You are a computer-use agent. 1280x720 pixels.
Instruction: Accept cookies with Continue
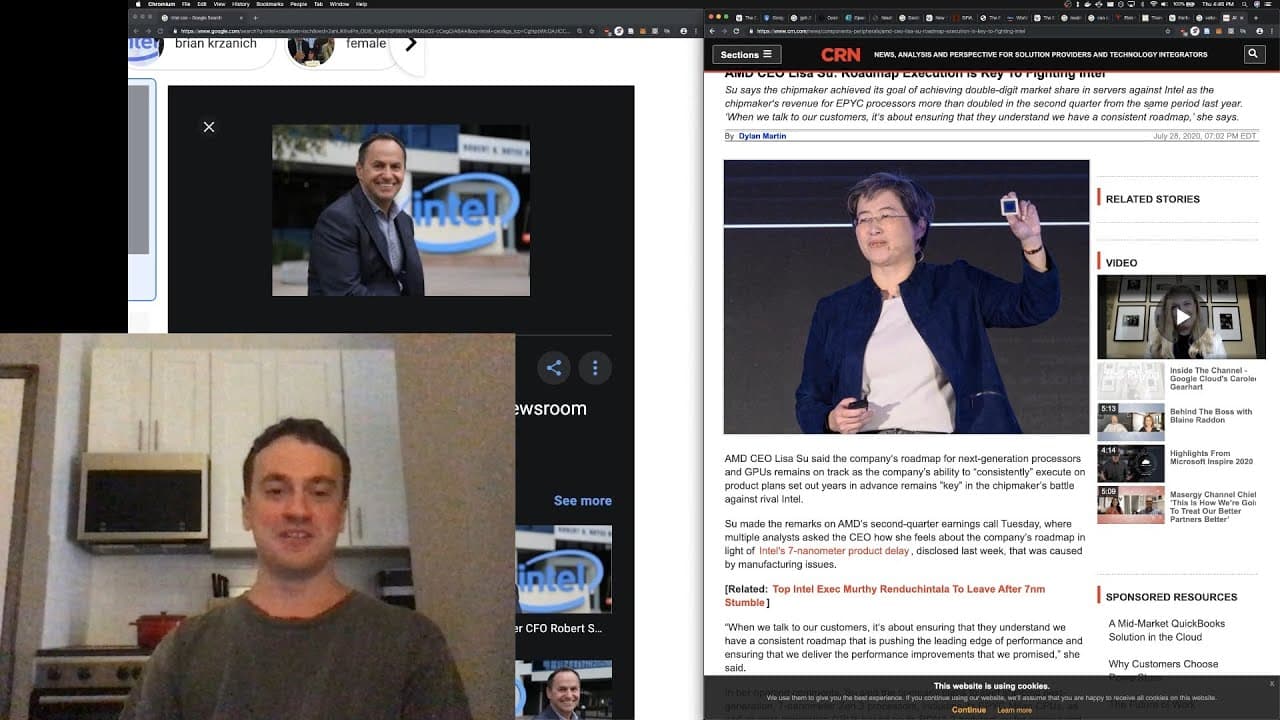click(x=969, y=710)
